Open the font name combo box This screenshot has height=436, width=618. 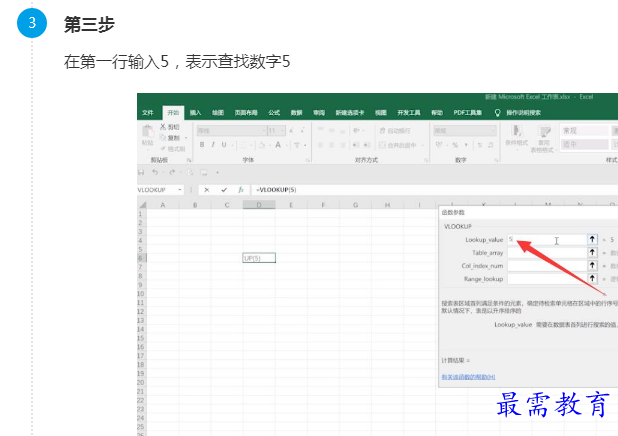[232, 130]
